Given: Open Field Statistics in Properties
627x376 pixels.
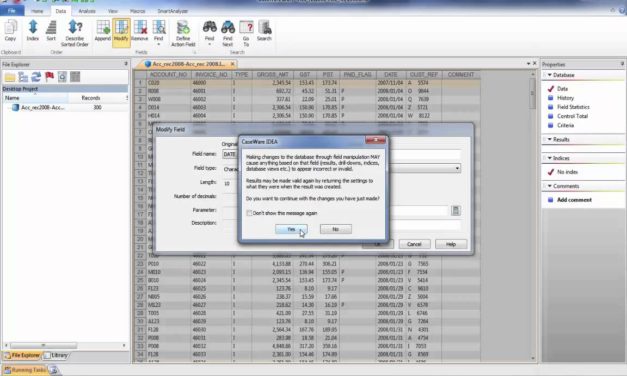Looking at the screenshot, I should point(573,107).
